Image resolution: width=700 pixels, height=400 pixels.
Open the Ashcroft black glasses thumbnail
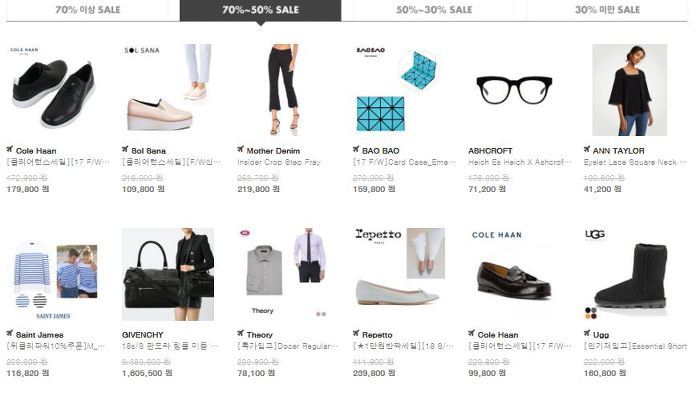[514, 90]
